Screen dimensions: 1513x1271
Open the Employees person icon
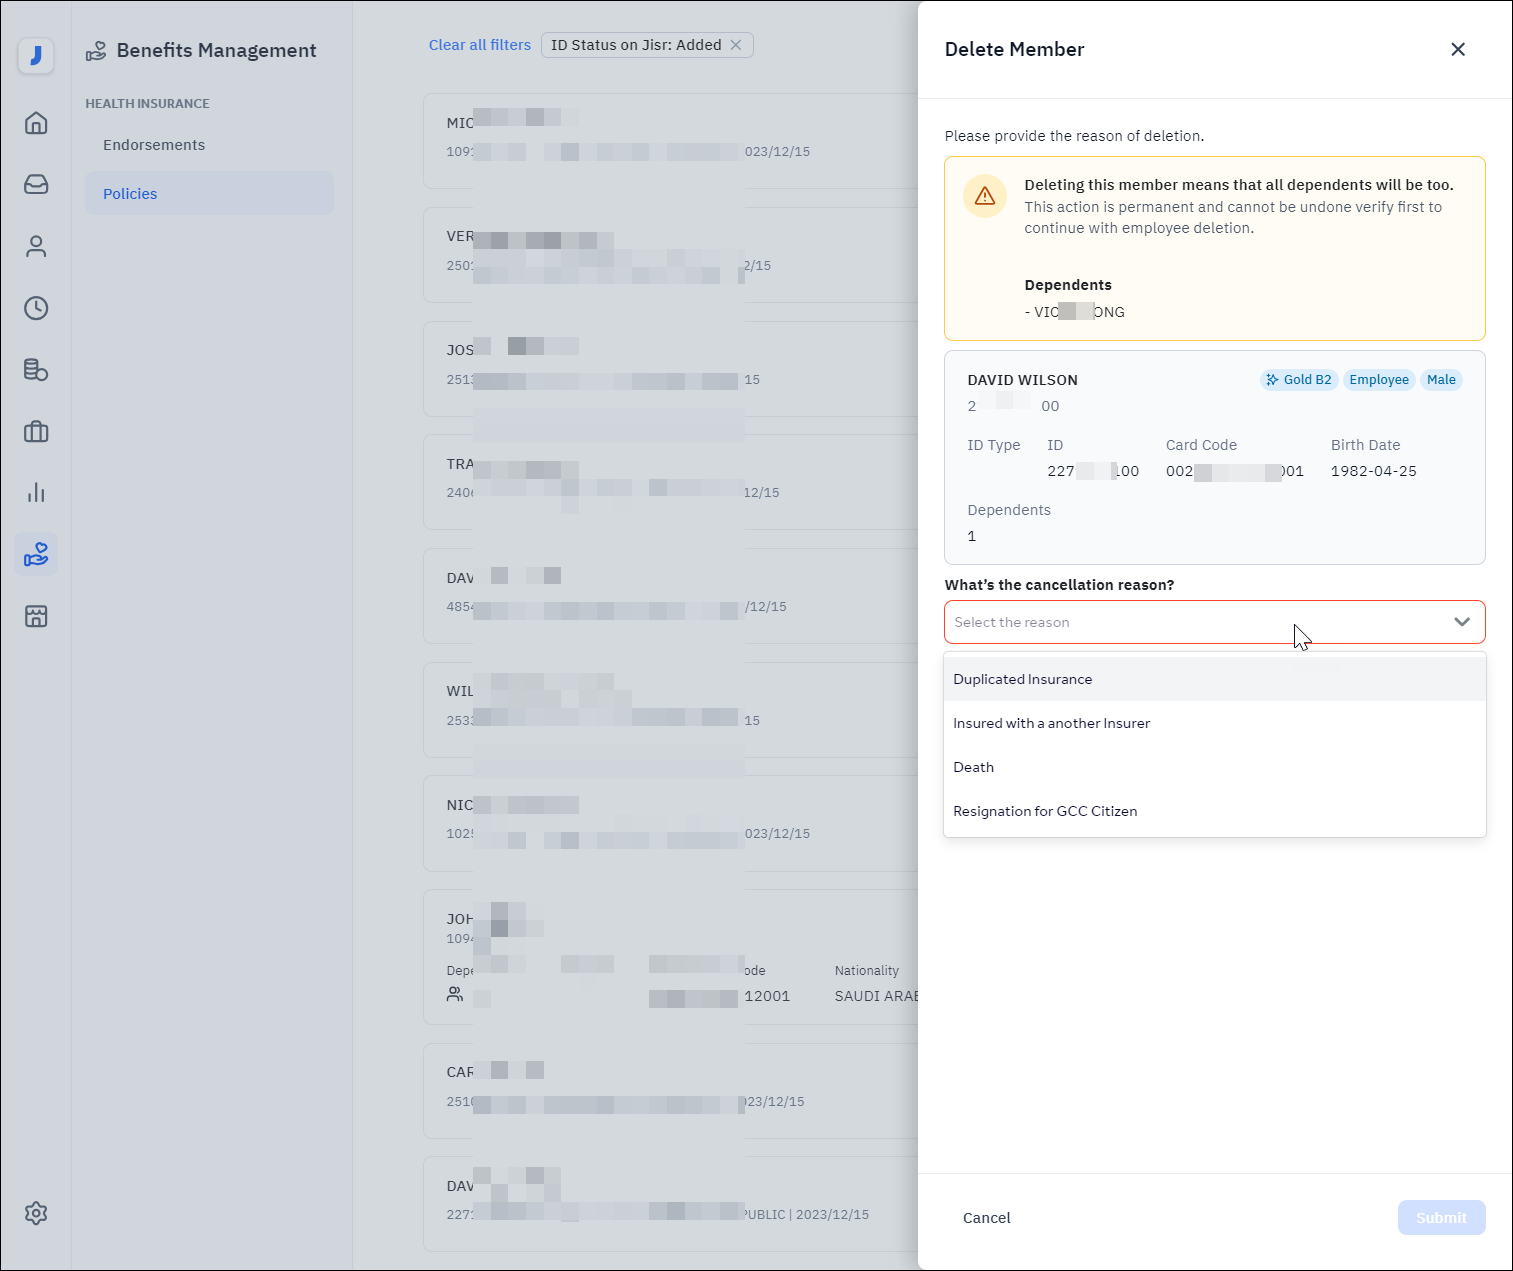(36, 247)
